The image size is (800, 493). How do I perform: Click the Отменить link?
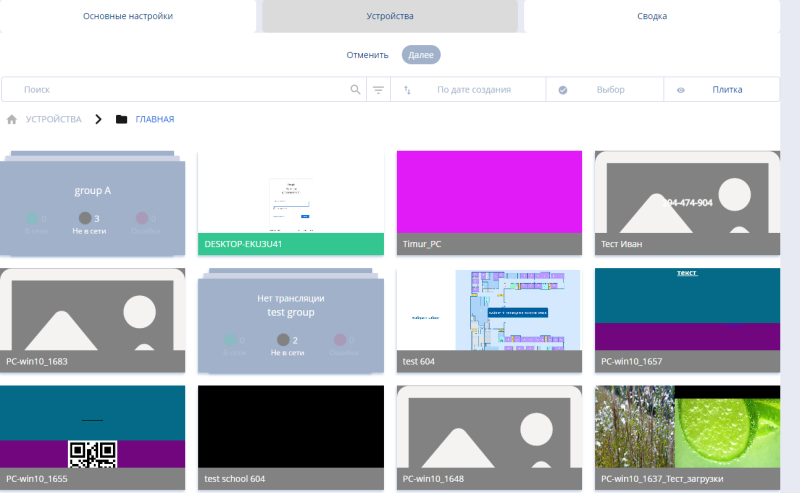tap(367, 55)
